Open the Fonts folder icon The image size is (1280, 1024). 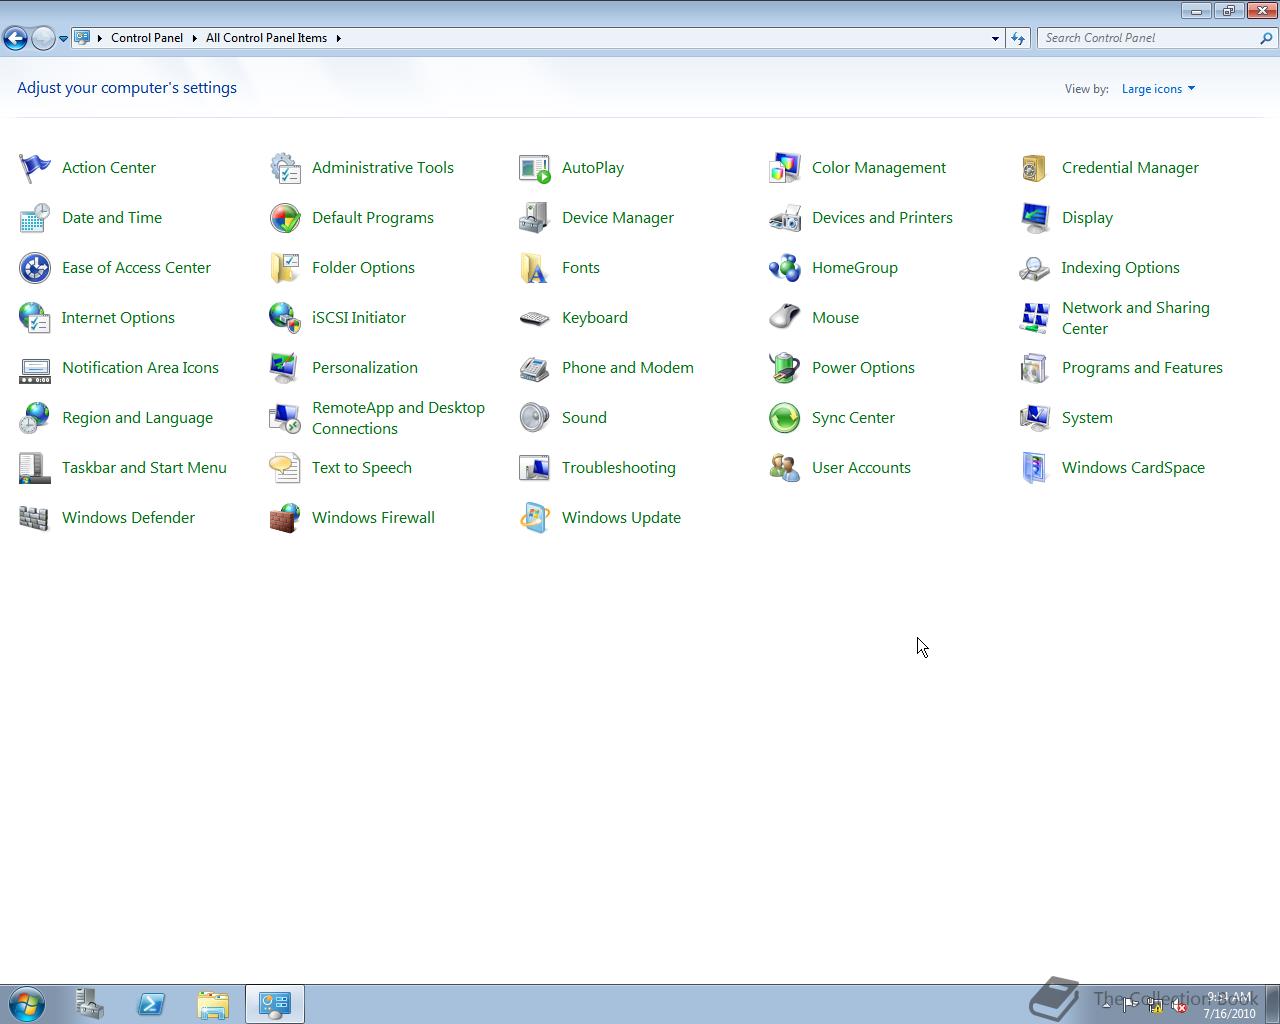point(535,268)
